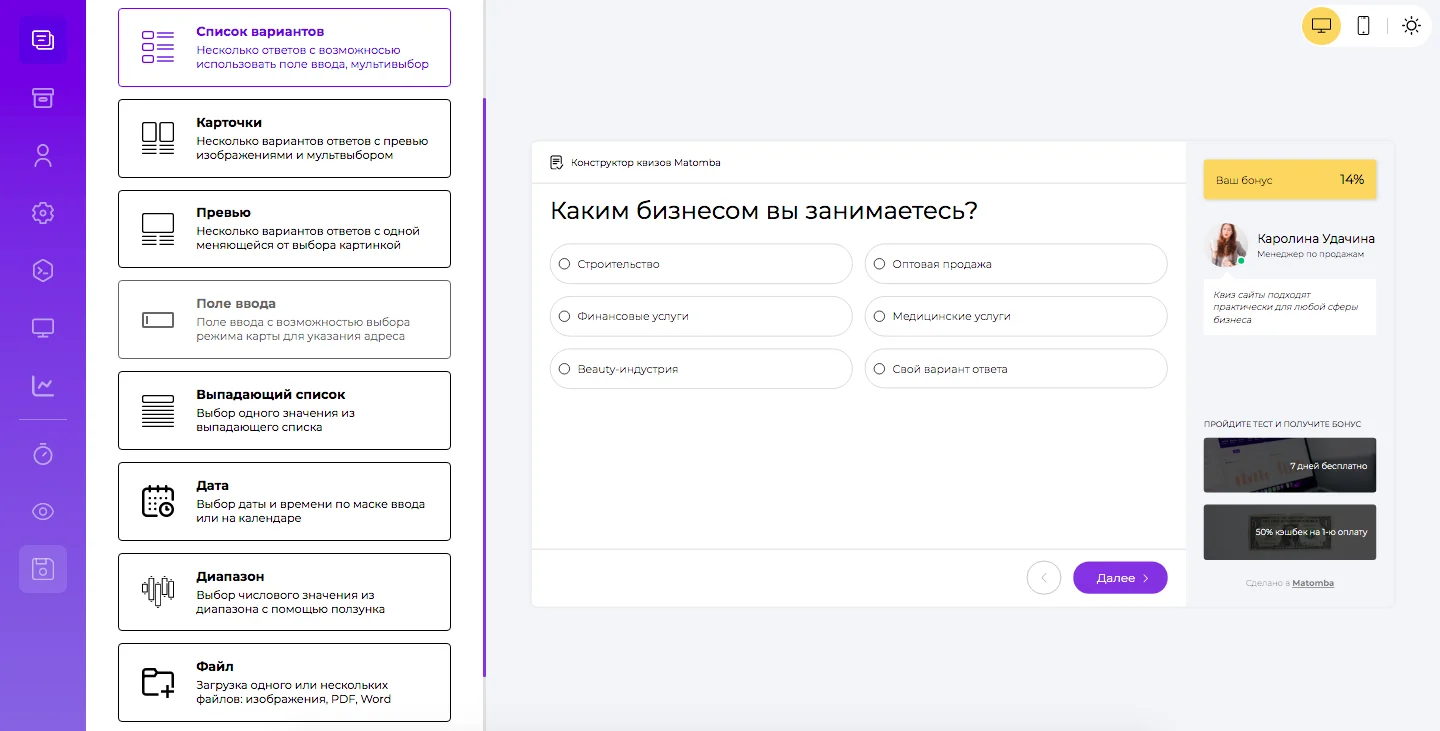Open the Matomba link in footer
The image size is (1440, 731).
point(1313,583)
